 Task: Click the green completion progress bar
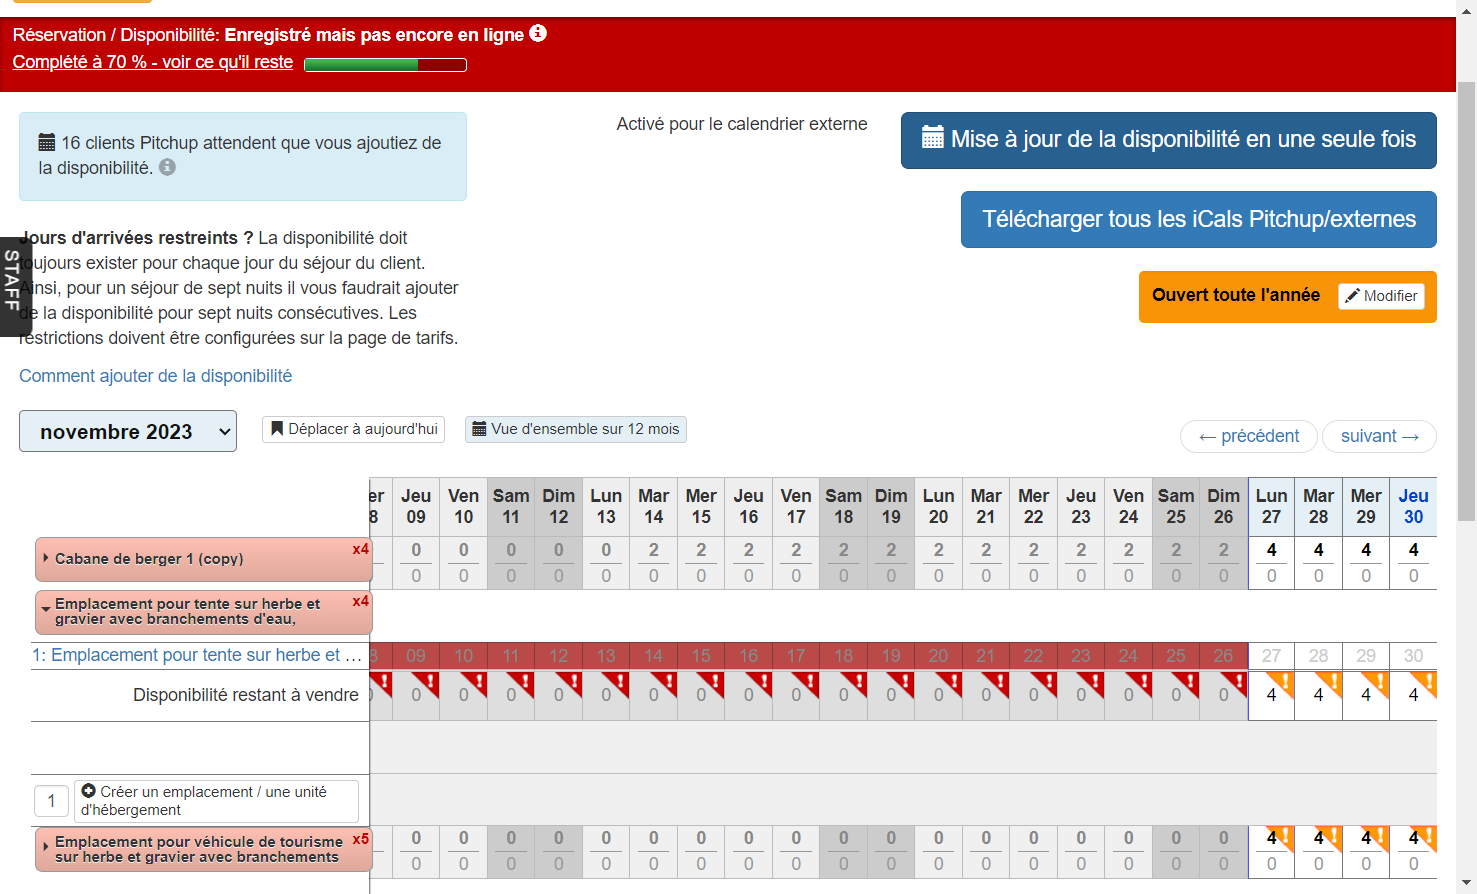(385, 65)
